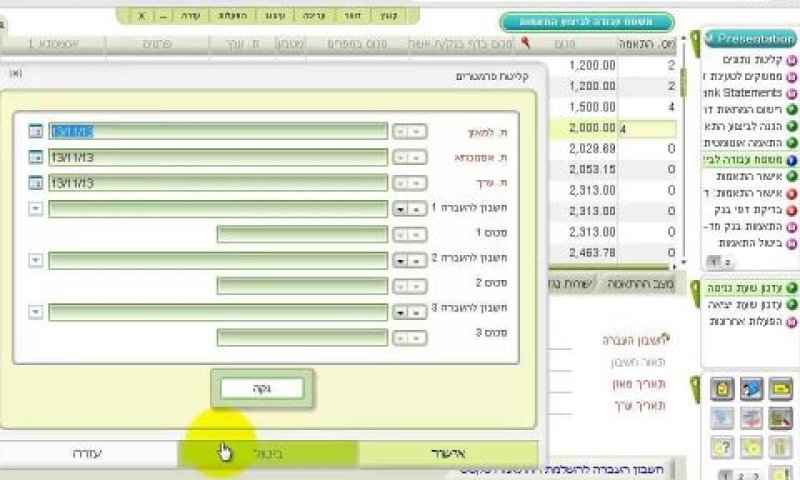Click the red pin icon in table header
The width and height of the screenshot is (800, 480).
[x=526, y=43]
